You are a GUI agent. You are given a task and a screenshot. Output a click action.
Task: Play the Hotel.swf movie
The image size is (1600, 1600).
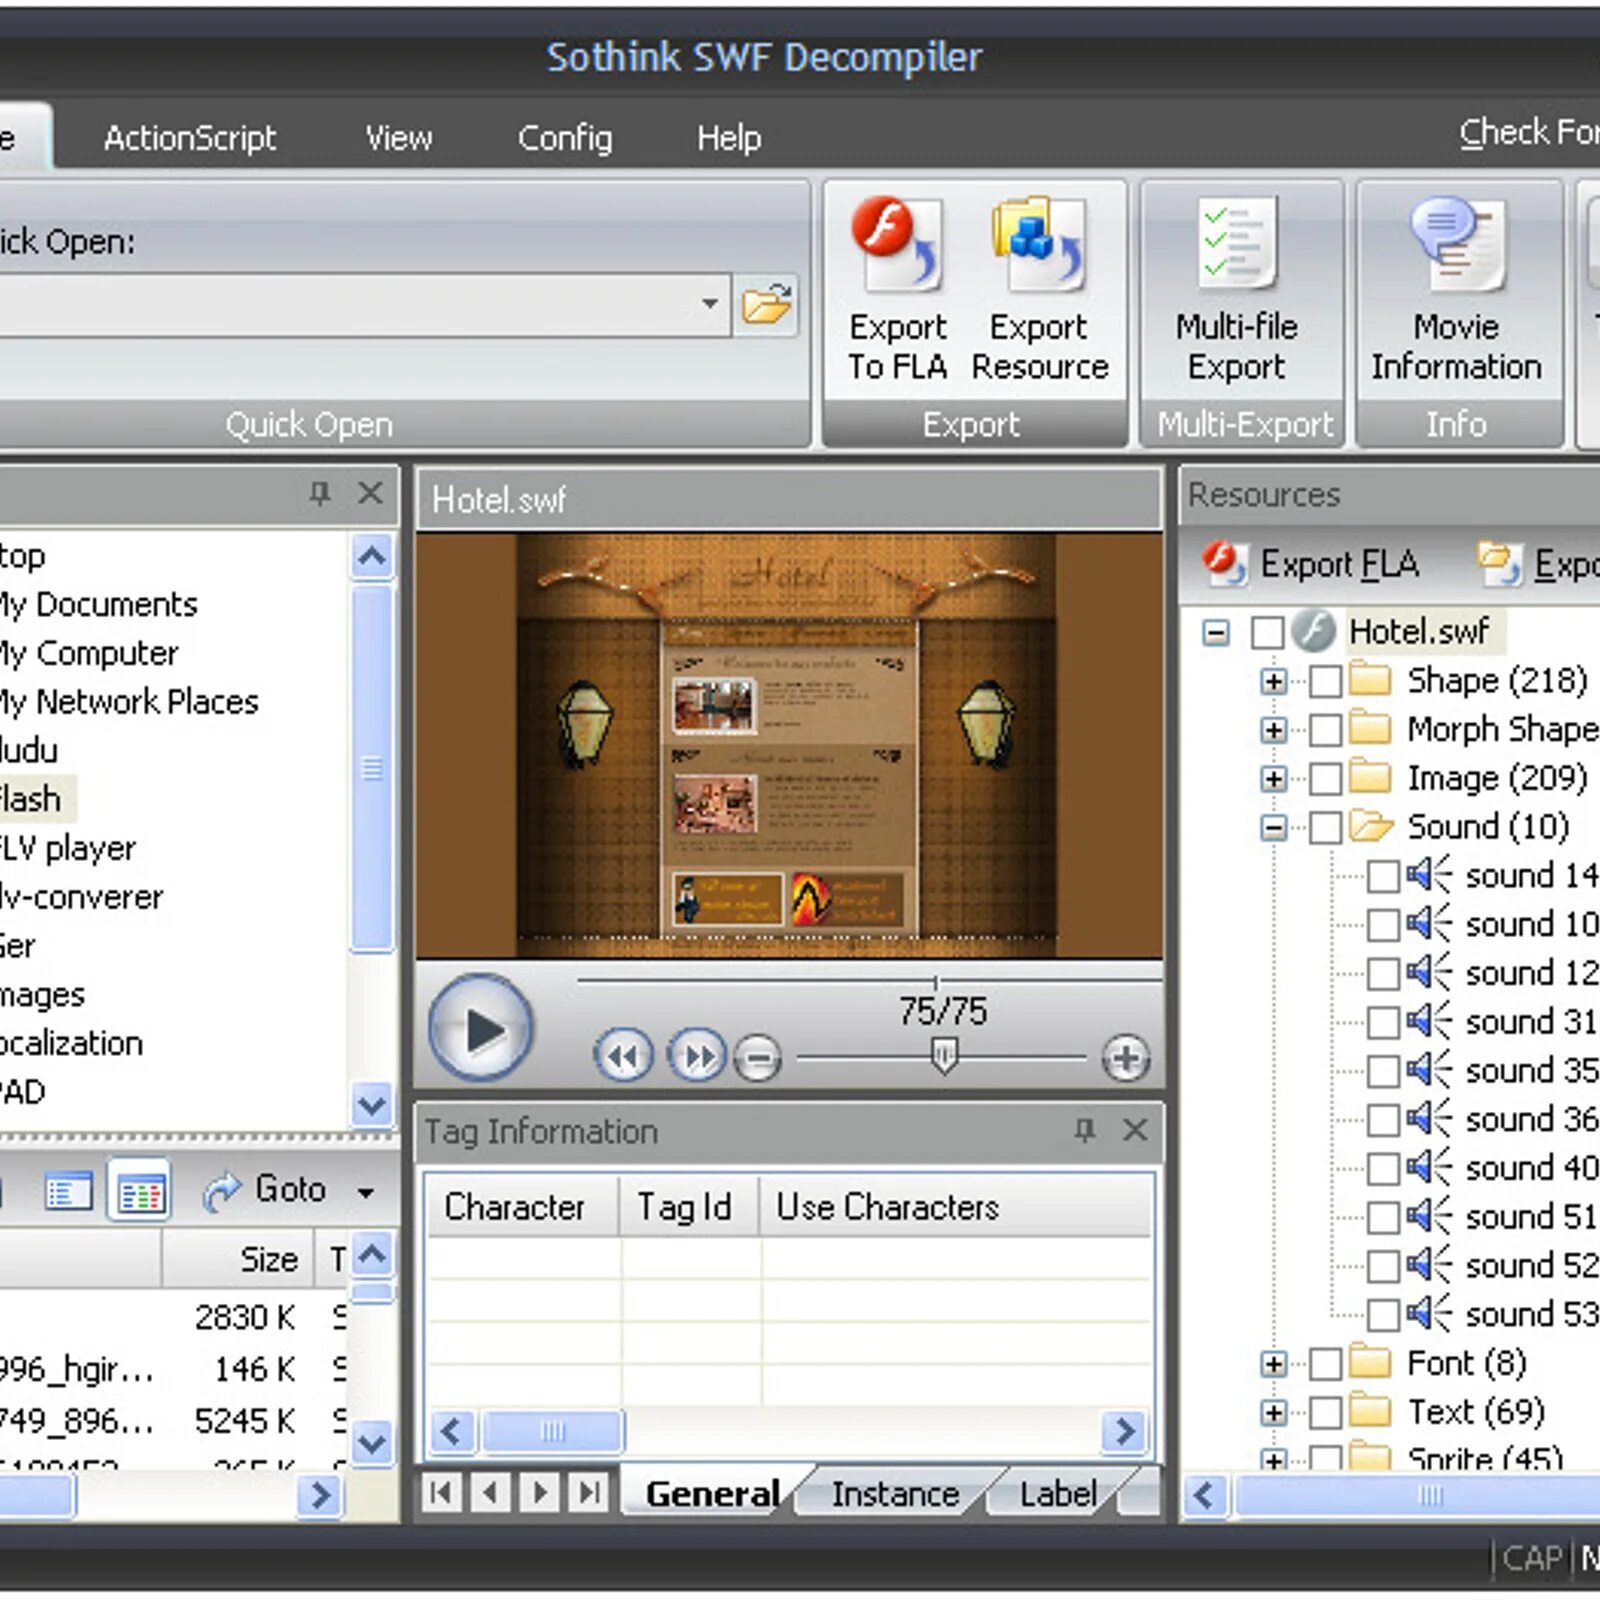(x=481, y=1028)
